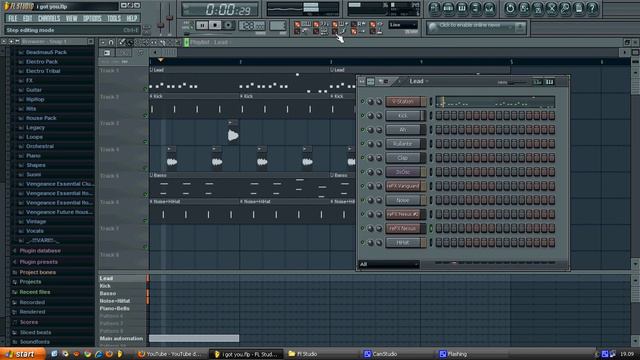Click the playlist clip focus icon below toolbar
The image size is (640, 360).
[x=107, y=53]
